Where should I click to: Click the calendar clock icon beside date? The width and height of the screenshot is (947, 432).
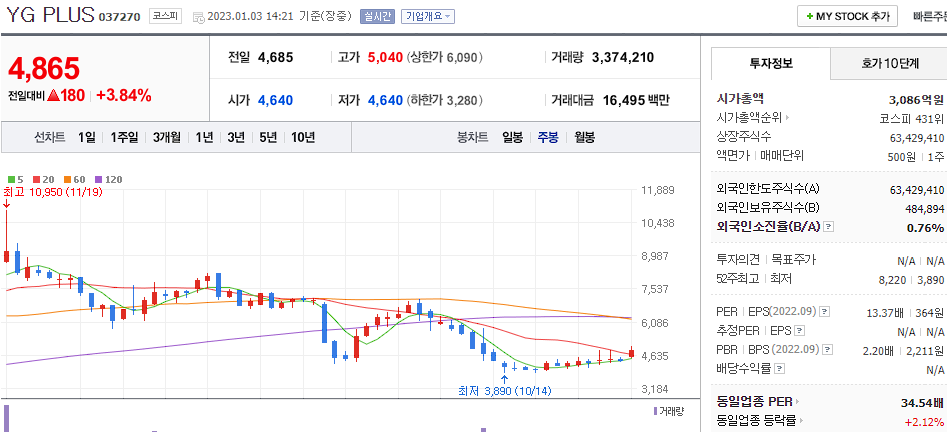pyautogui.click(x=198, y=17)
